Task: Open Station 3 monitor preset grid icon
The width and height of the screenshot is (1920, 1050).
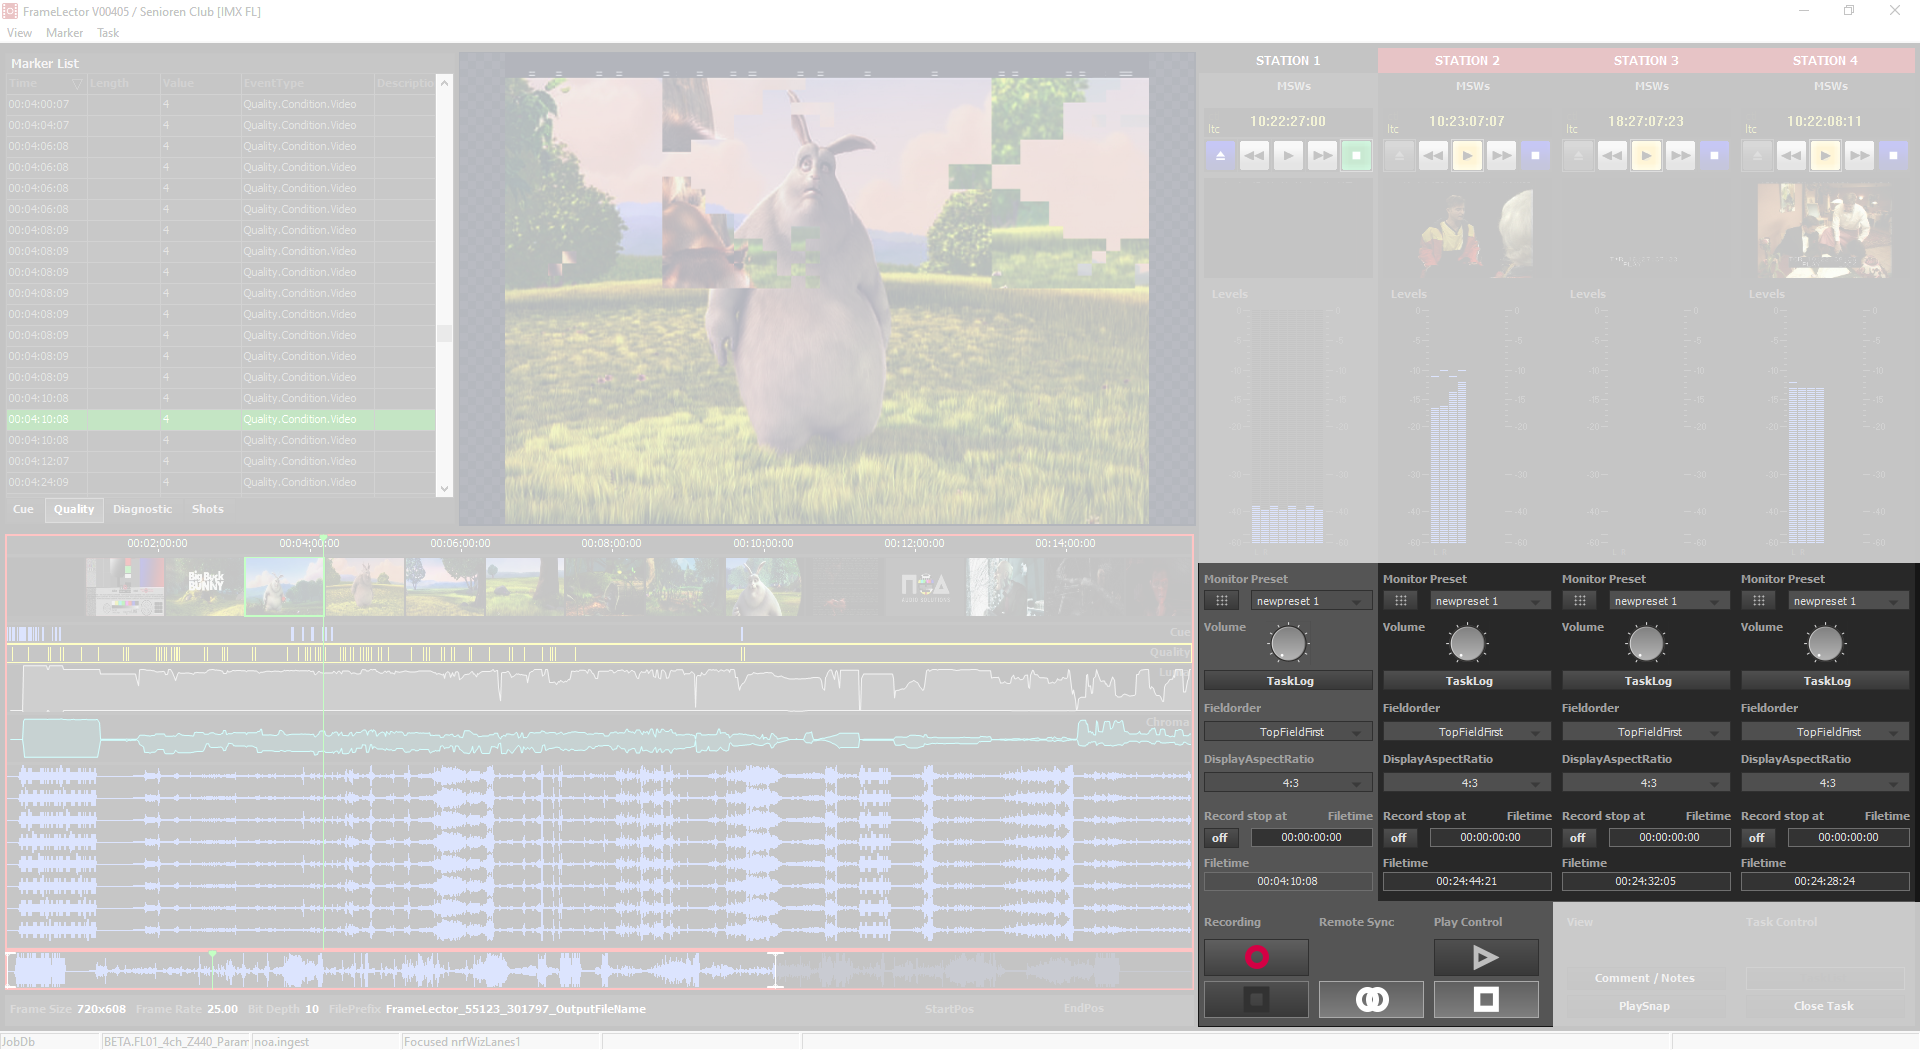Action: click(x=1580, y=601)
